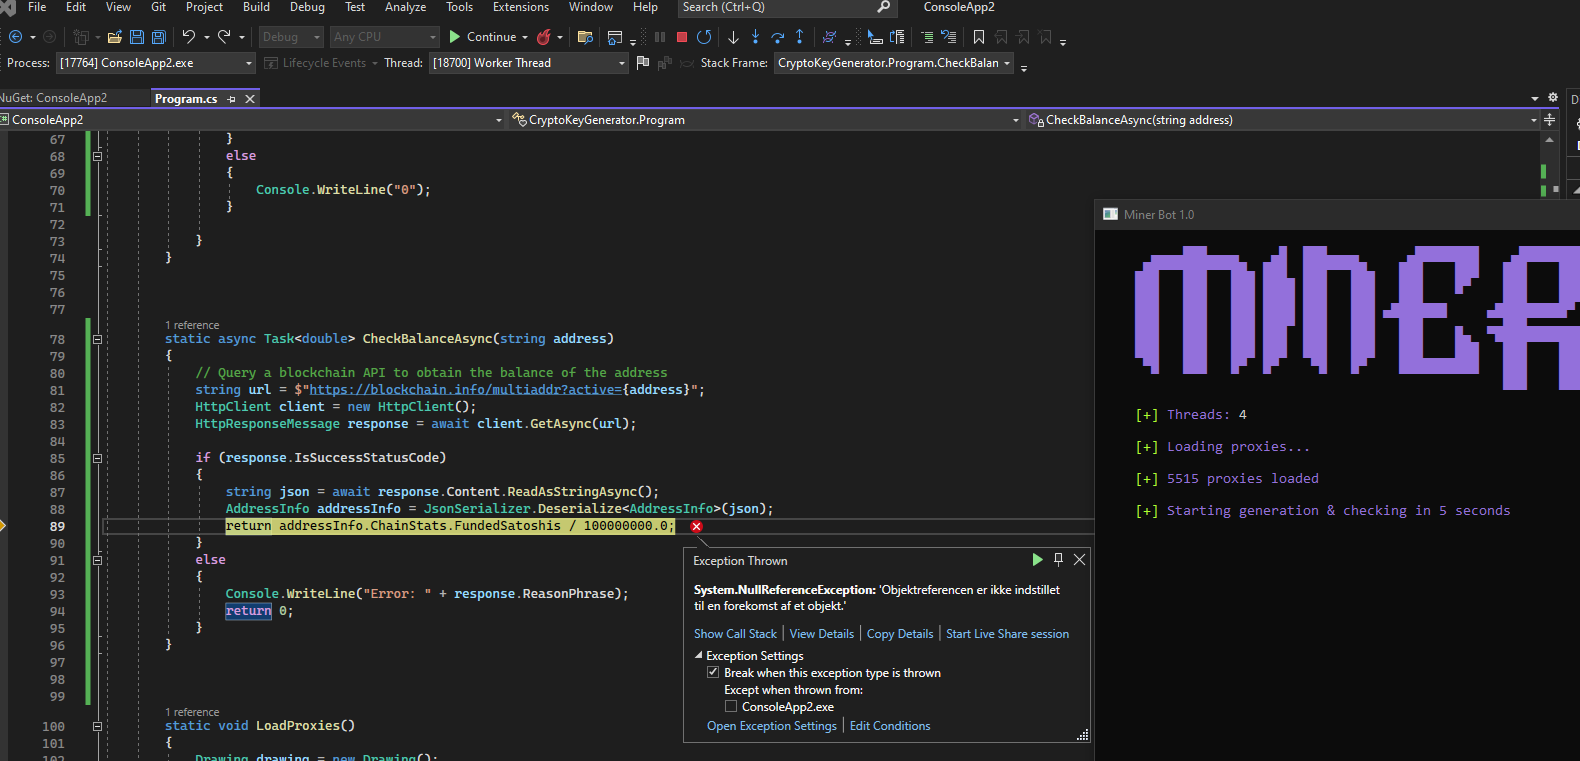Click the green continue arrow in Exception popup

(x=1037, y=560)
